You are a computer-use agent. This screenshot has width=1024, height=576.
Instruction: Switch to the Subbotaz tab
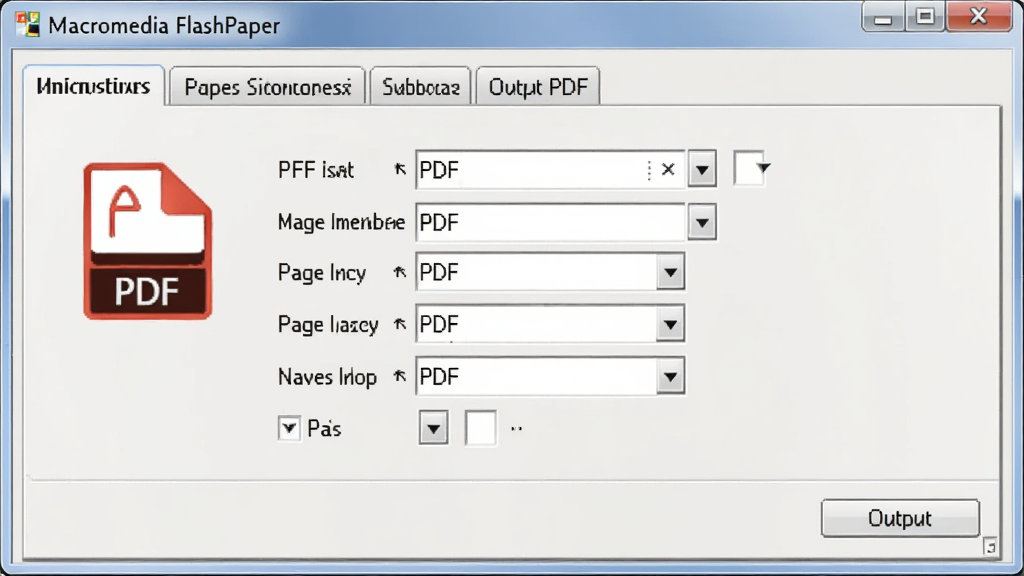[421, 87]
